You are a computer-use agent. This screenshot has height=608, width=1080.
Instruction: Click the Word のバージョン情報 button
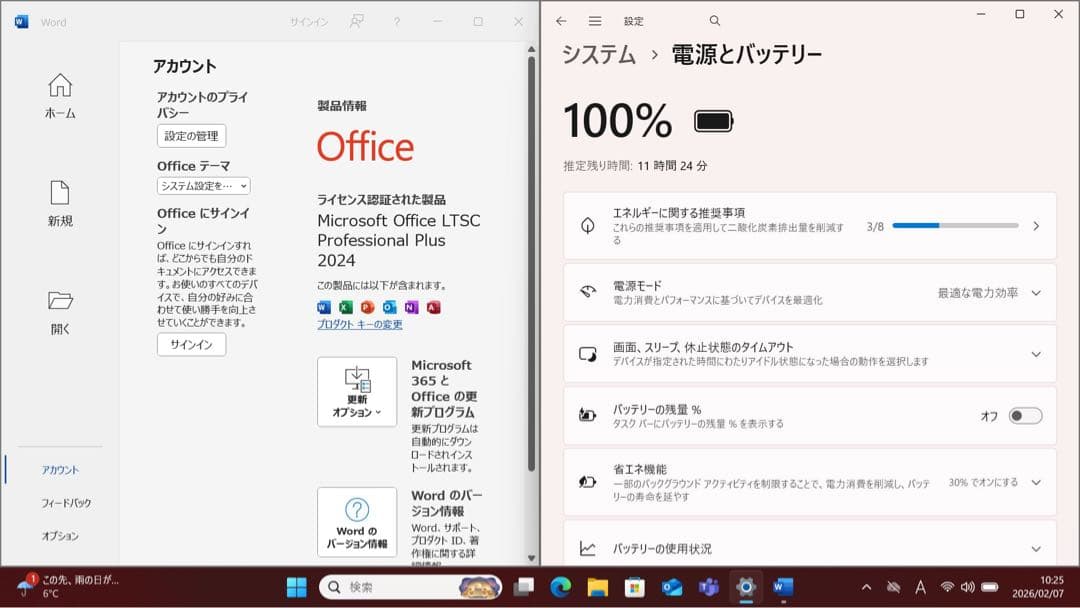click(x=357, y=522)
